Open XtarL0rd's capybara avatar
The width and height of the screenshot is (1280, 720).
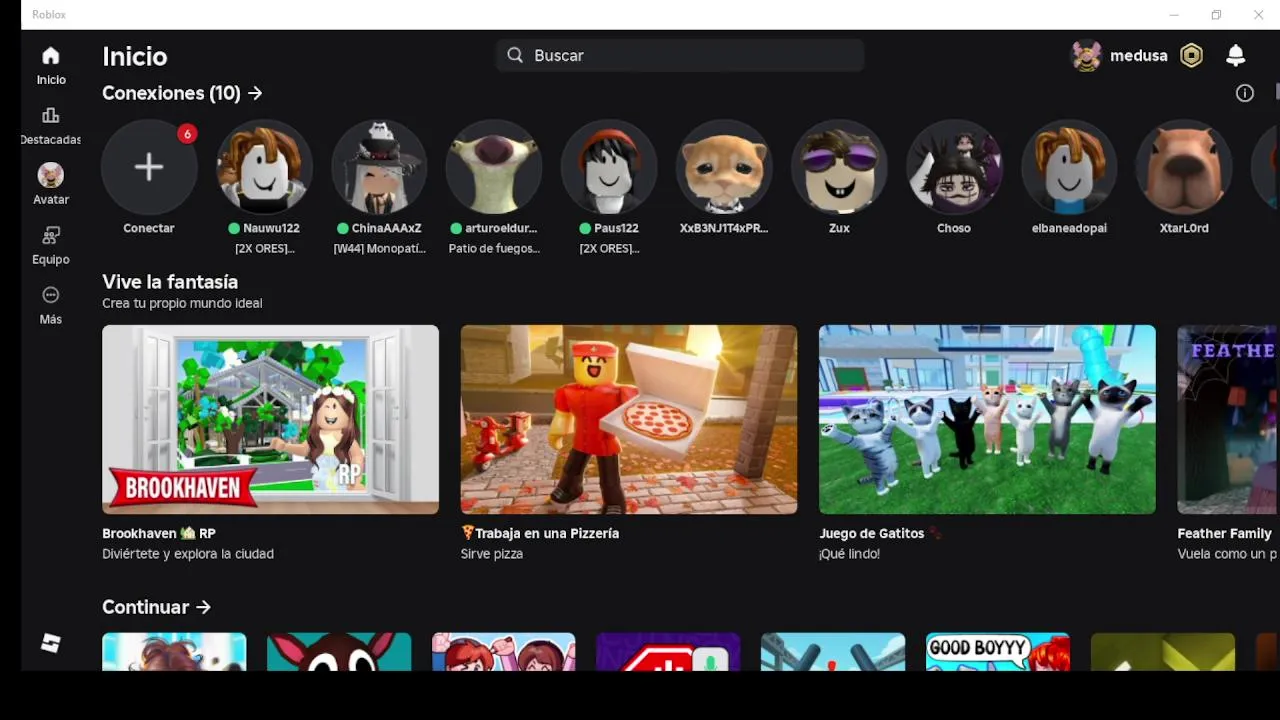(1184, 167)
